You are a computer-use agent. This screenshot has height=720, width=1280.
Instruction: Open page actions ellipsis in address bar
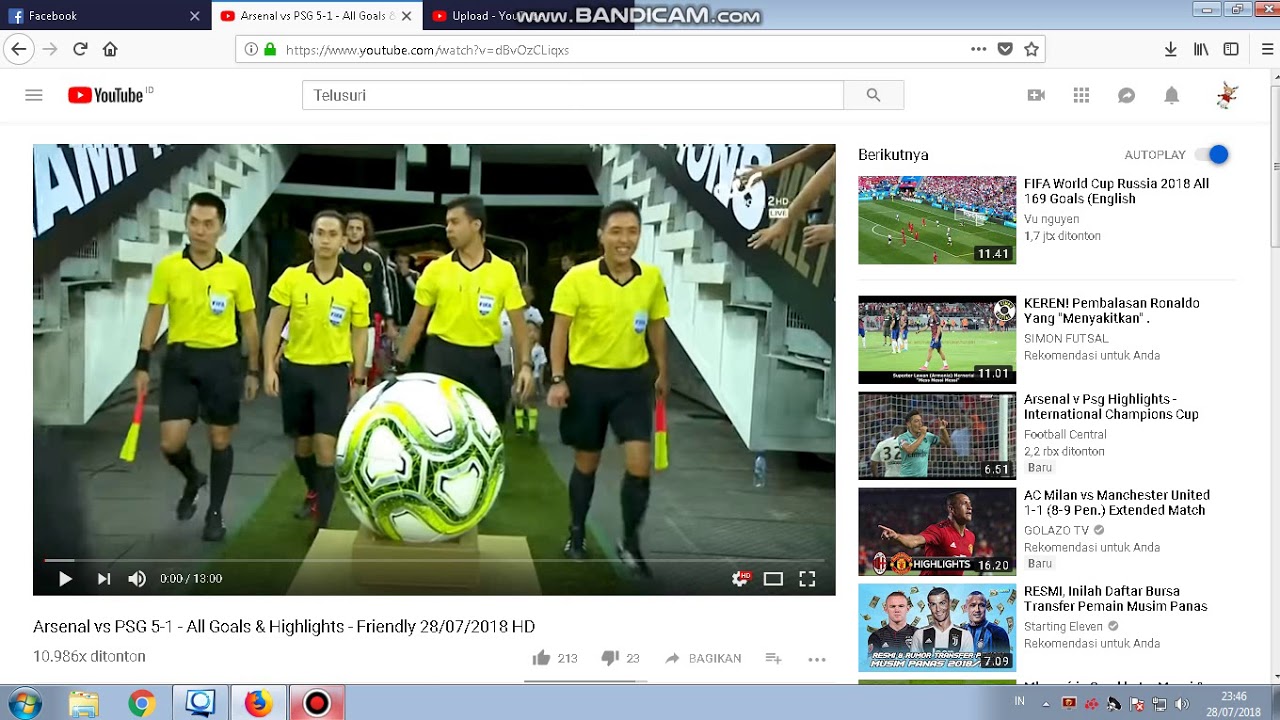pyautogui.click(x=978, y=49)
